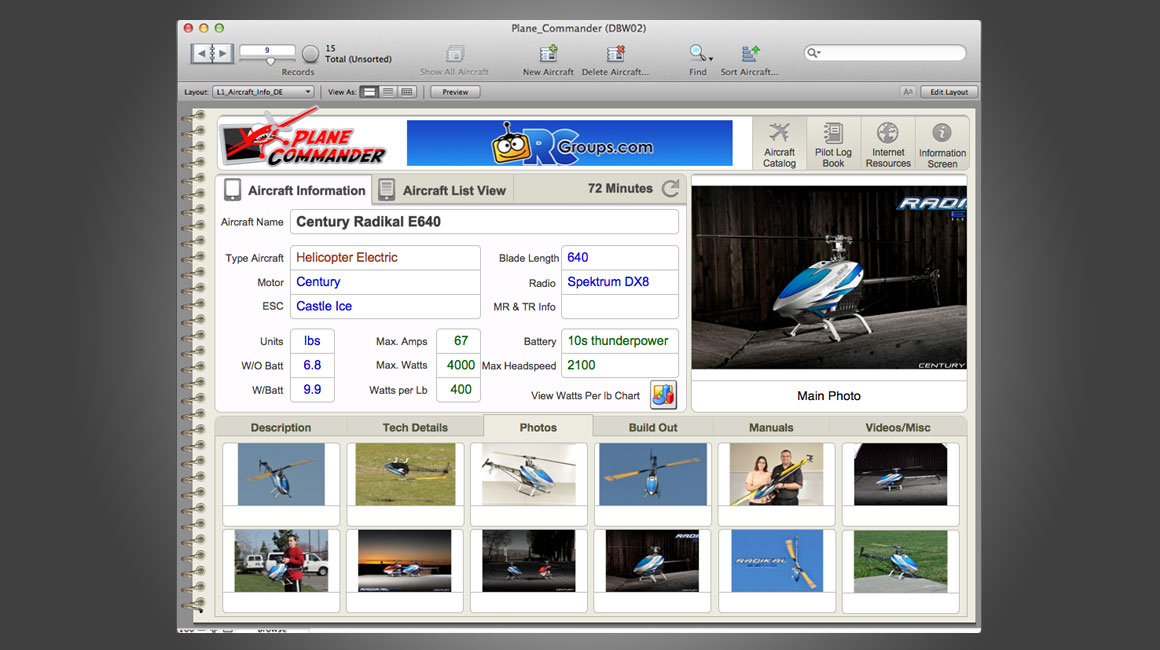The width and height of the screenshot is (1160, 650).
Task: Switch to Form view
Action: (369, 92)
